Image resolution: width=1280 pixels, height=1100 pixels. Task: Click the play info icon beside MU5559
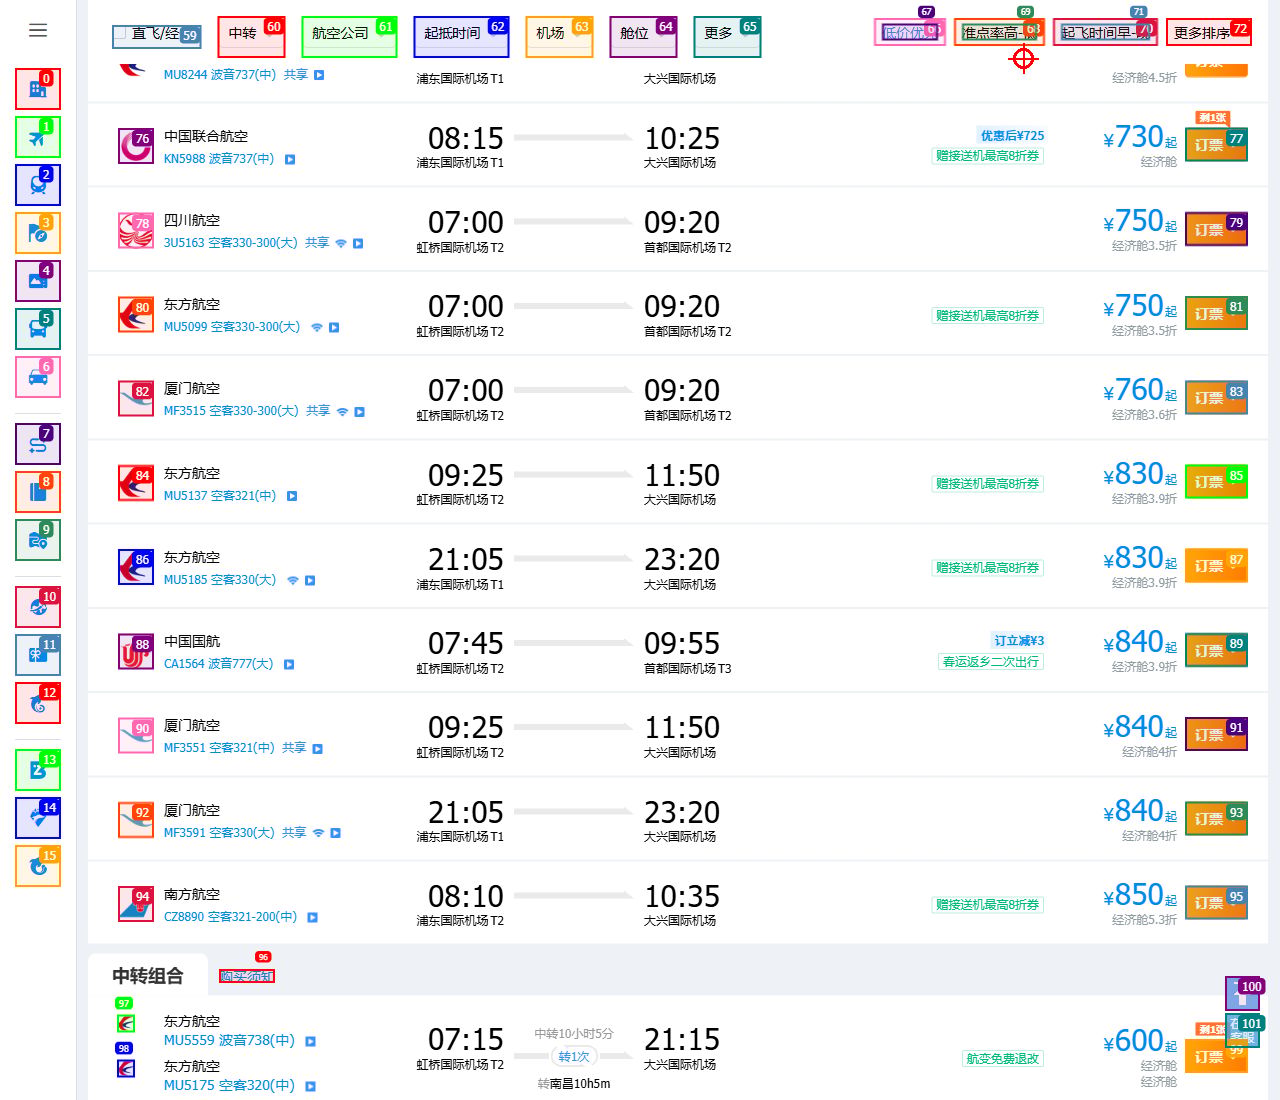[310, 1041]
